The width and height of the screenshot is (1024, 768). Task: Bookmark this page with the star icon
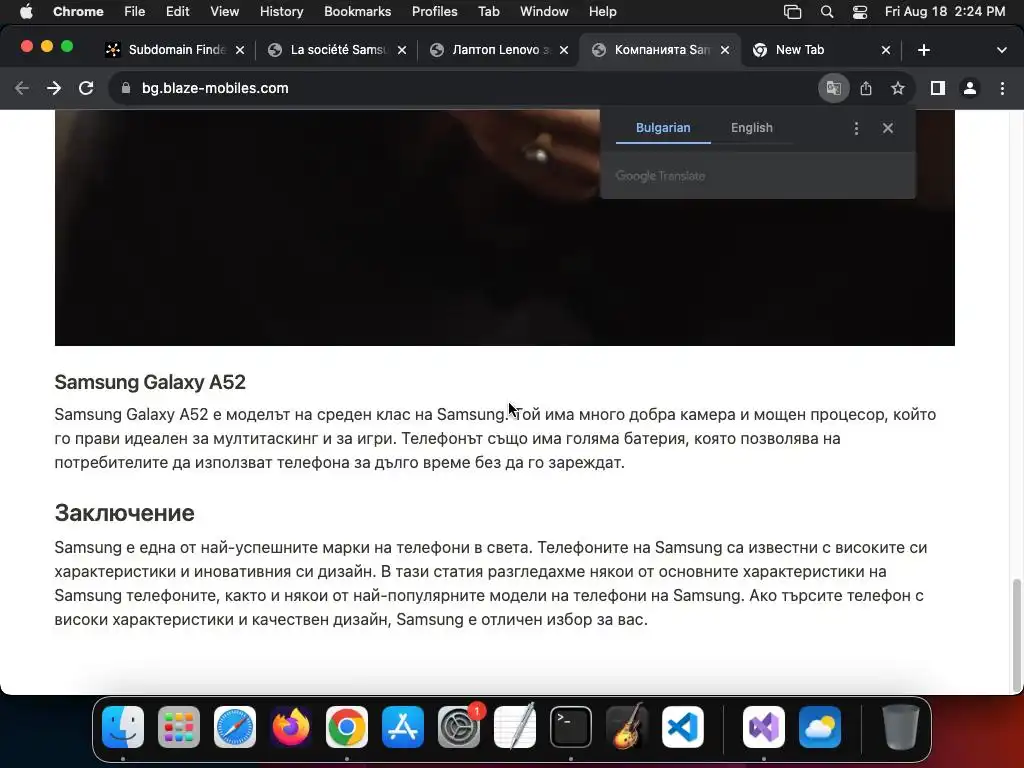898,88
